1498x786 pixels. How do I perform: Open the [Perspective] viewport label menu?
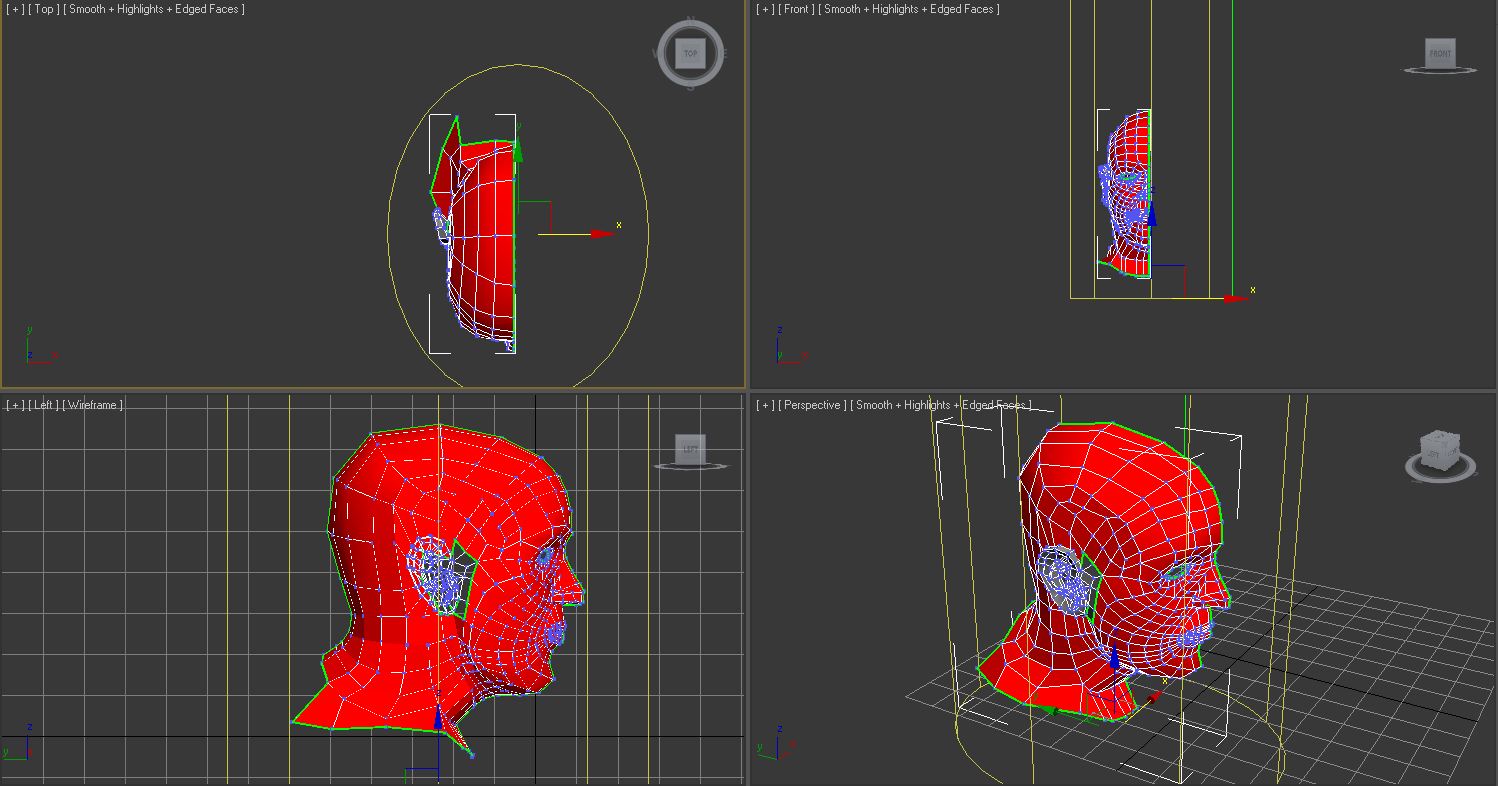pyautogui.click(x=810, y=405)
